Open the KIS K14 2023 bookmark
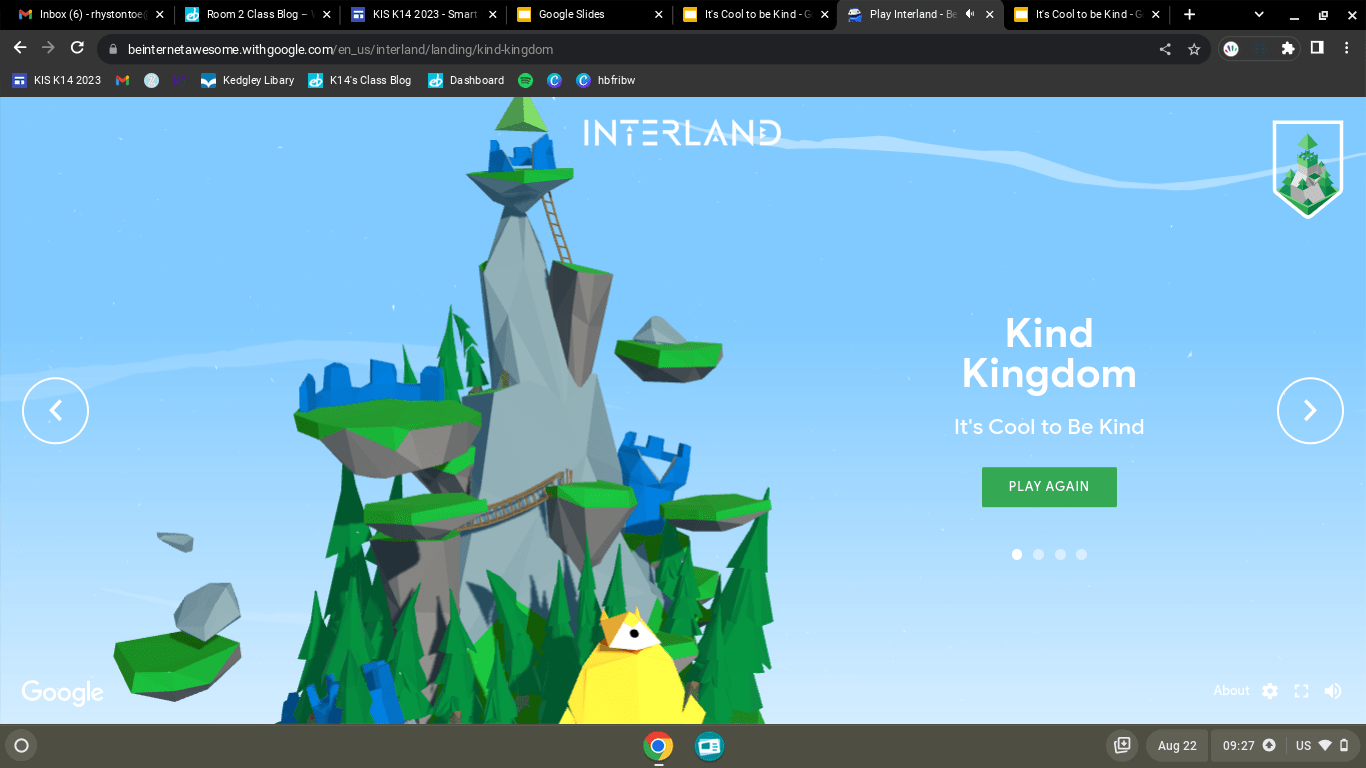 pos(57,80)
